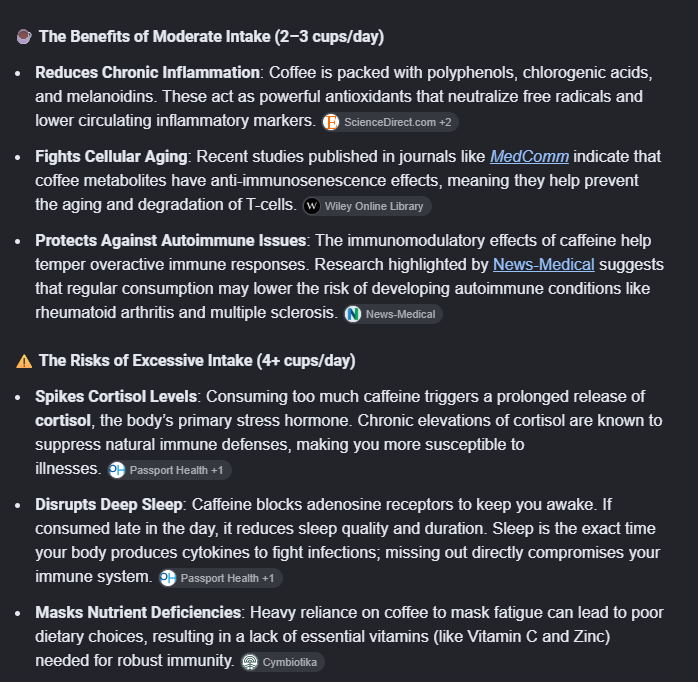
Task: Open the underlined News-Medical link in the Autoimmune bullet
Action: (544, 265)
